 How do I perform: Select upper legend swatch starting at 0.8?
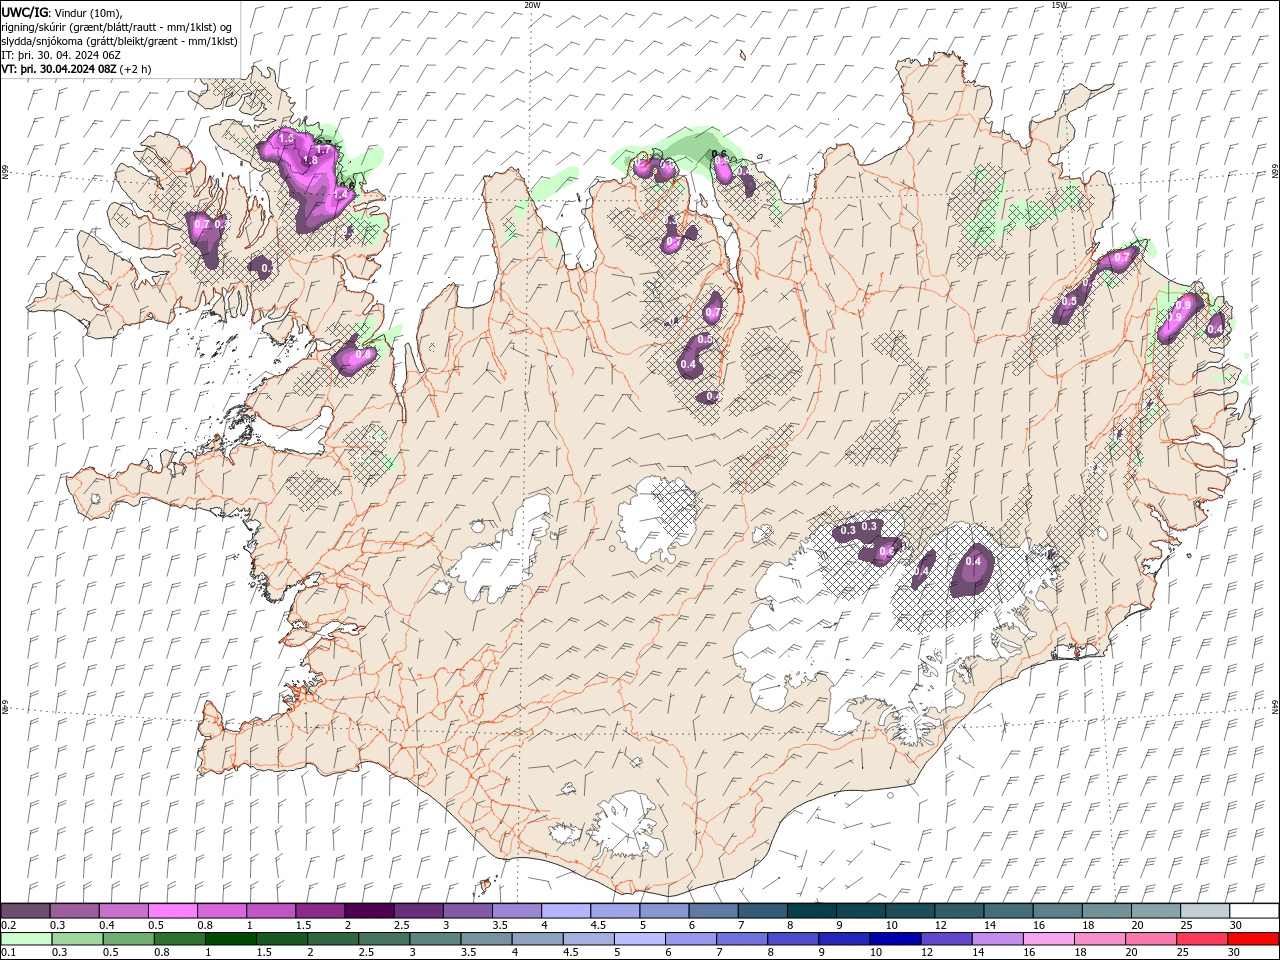(x=222, y=911)
